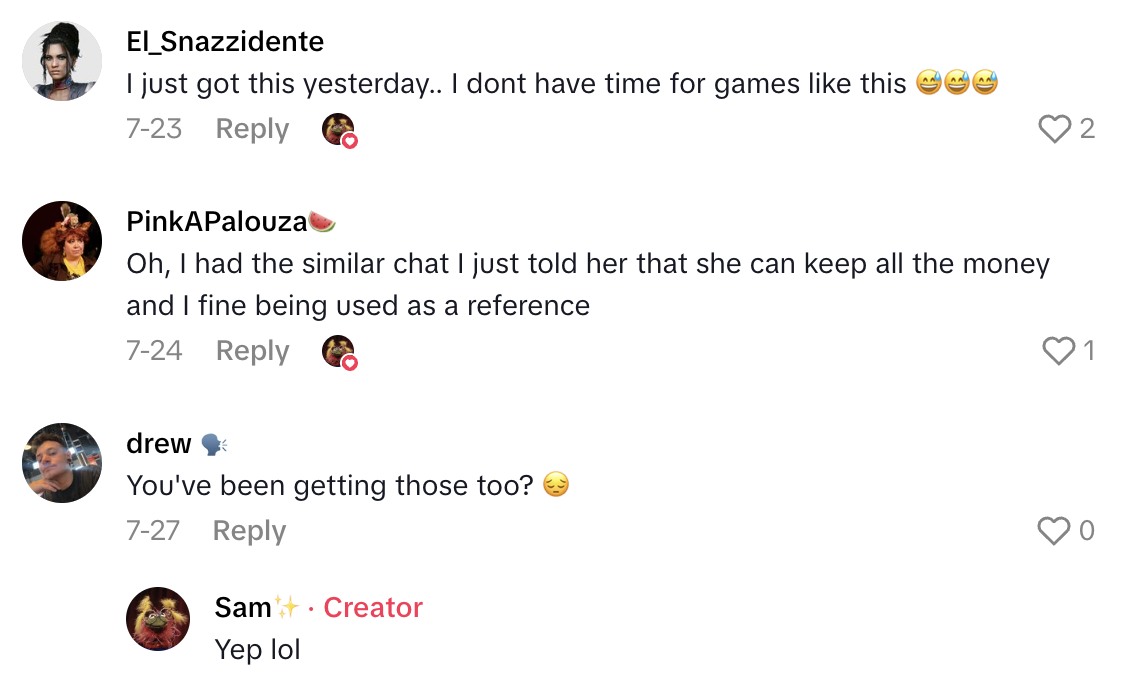
Task: Click creator-liked badge beside 7-24 Reply
Action: tap(339, 352)
